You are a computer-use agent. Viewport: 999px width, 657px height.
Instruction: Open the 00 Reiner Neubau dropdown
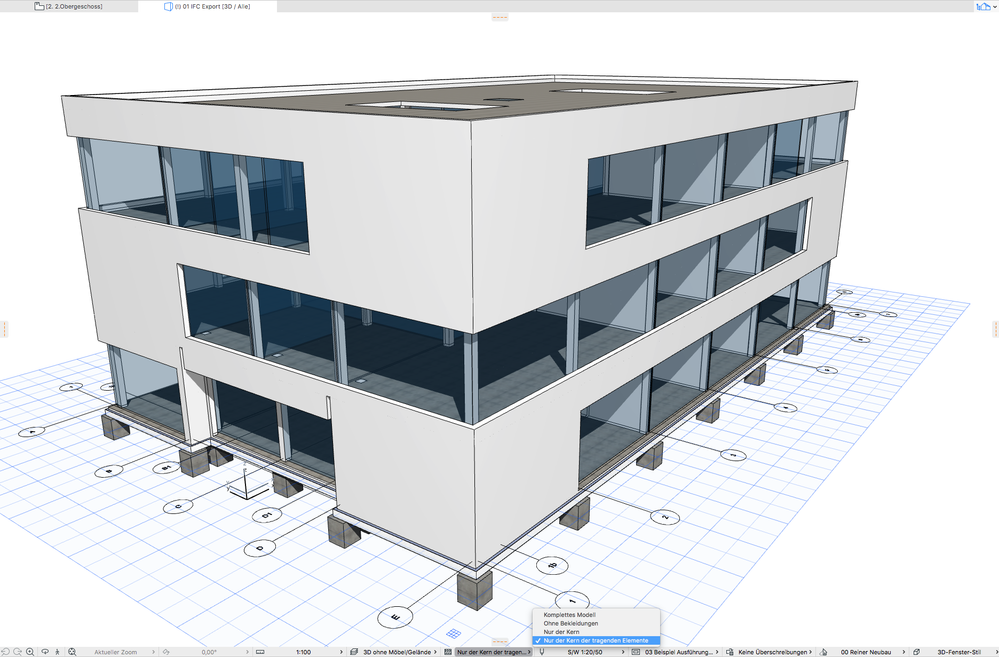point(868,652)
